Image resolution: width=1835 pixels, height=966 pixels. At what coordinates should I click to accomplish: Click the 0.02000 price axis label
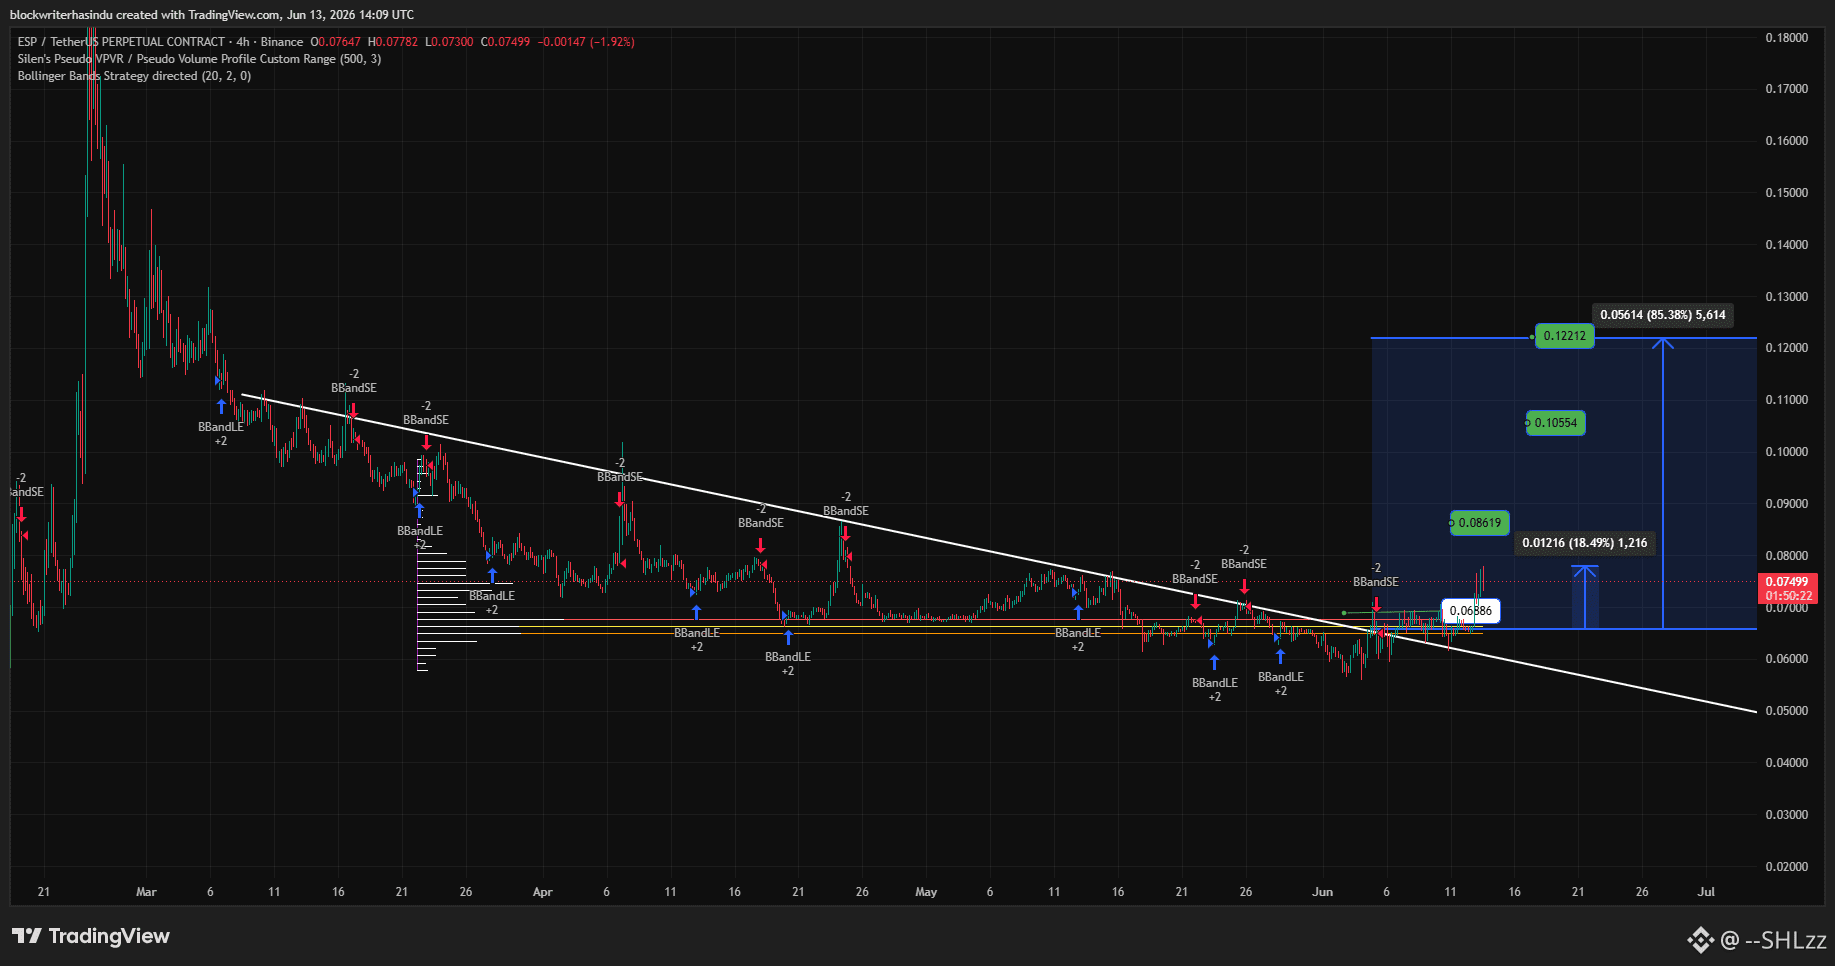click(x=1786, y=867)
